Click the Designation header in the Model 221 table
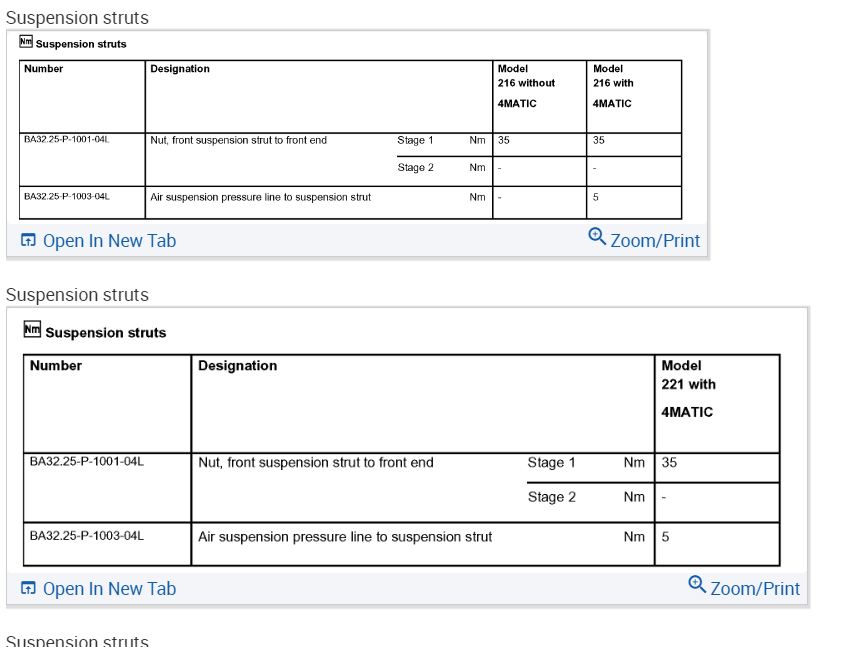852x647 pixels. pos(238,366)
